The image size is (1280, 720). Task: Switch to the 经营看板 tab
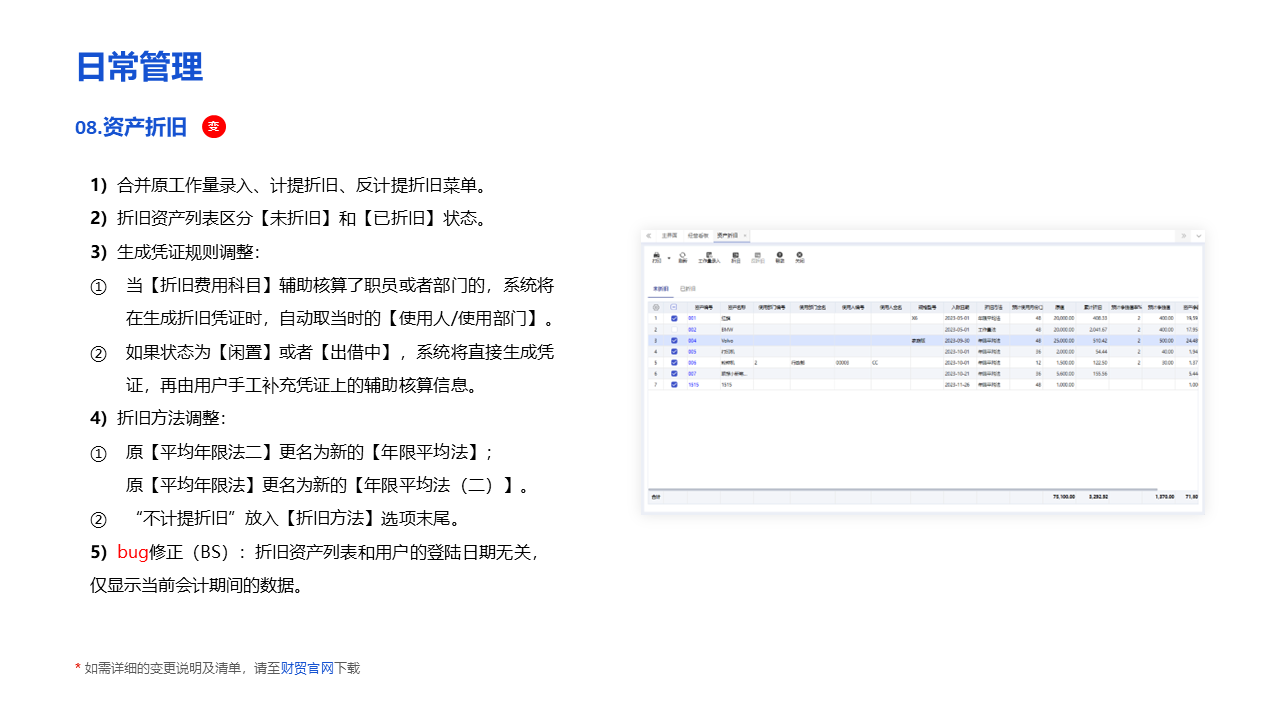point(698,236)
